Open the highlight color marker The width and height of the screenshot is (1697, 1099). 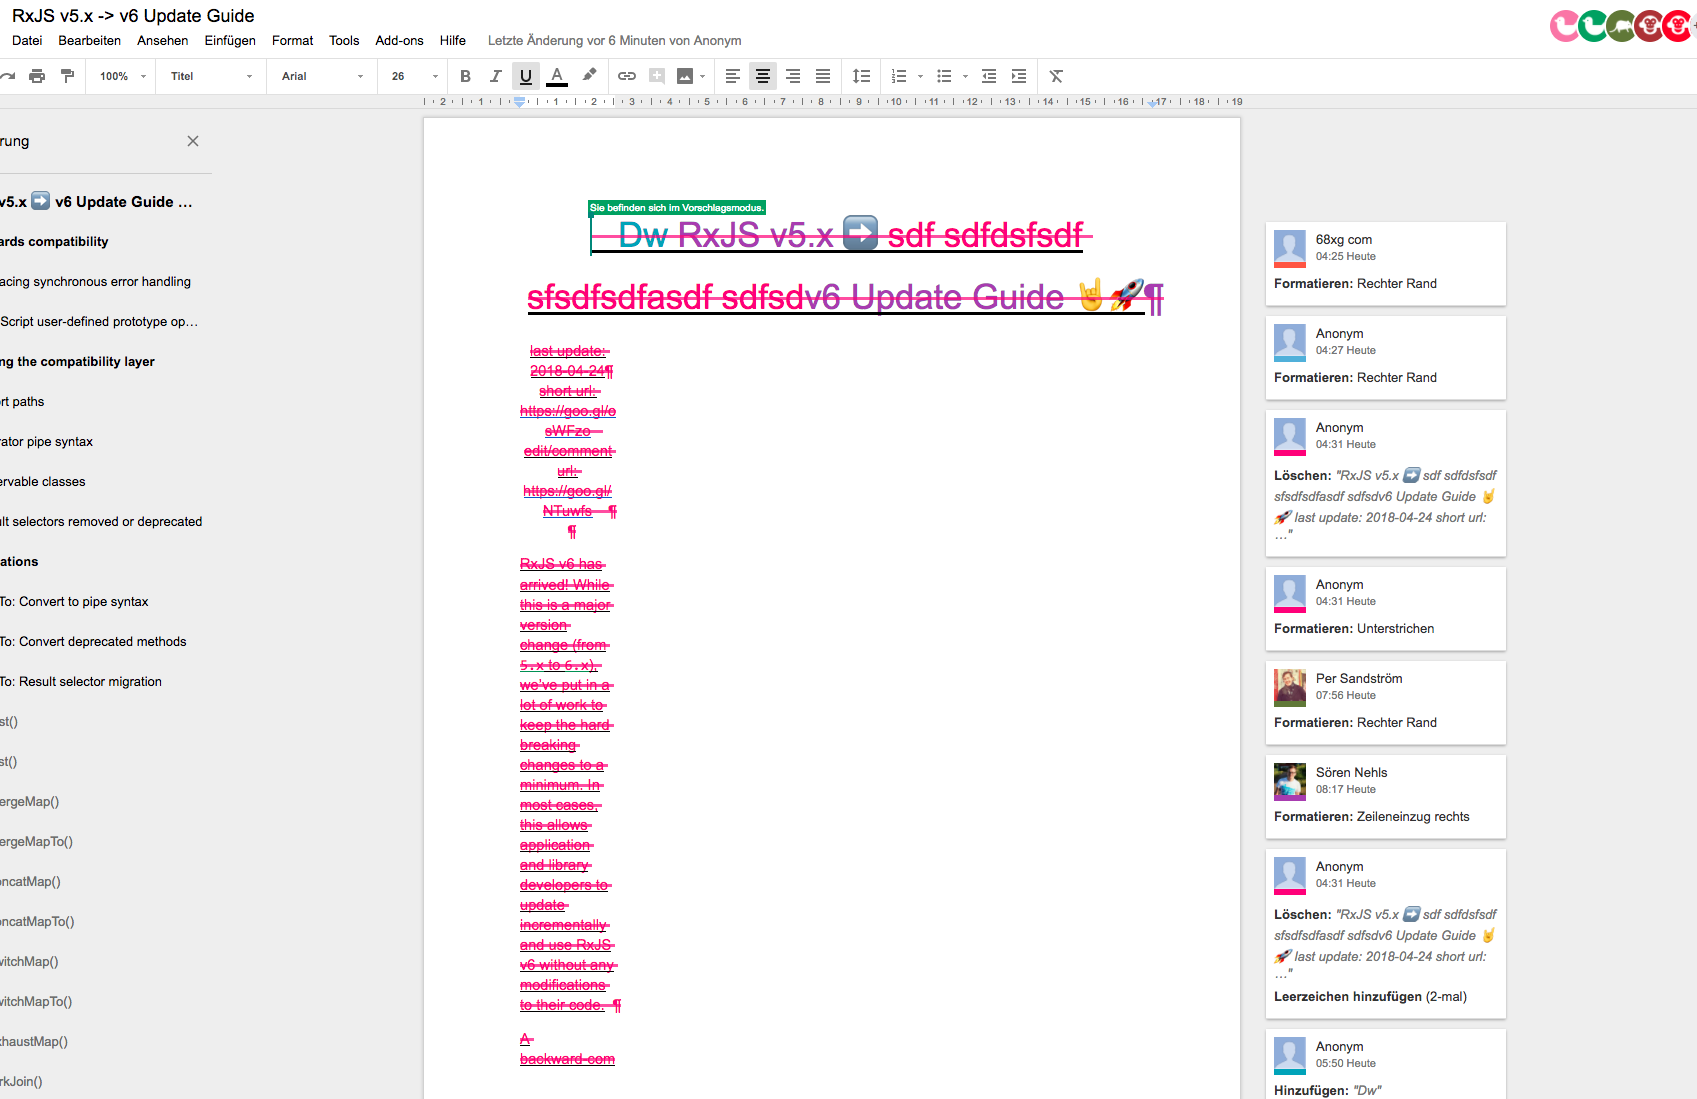[x=589, y=75]
